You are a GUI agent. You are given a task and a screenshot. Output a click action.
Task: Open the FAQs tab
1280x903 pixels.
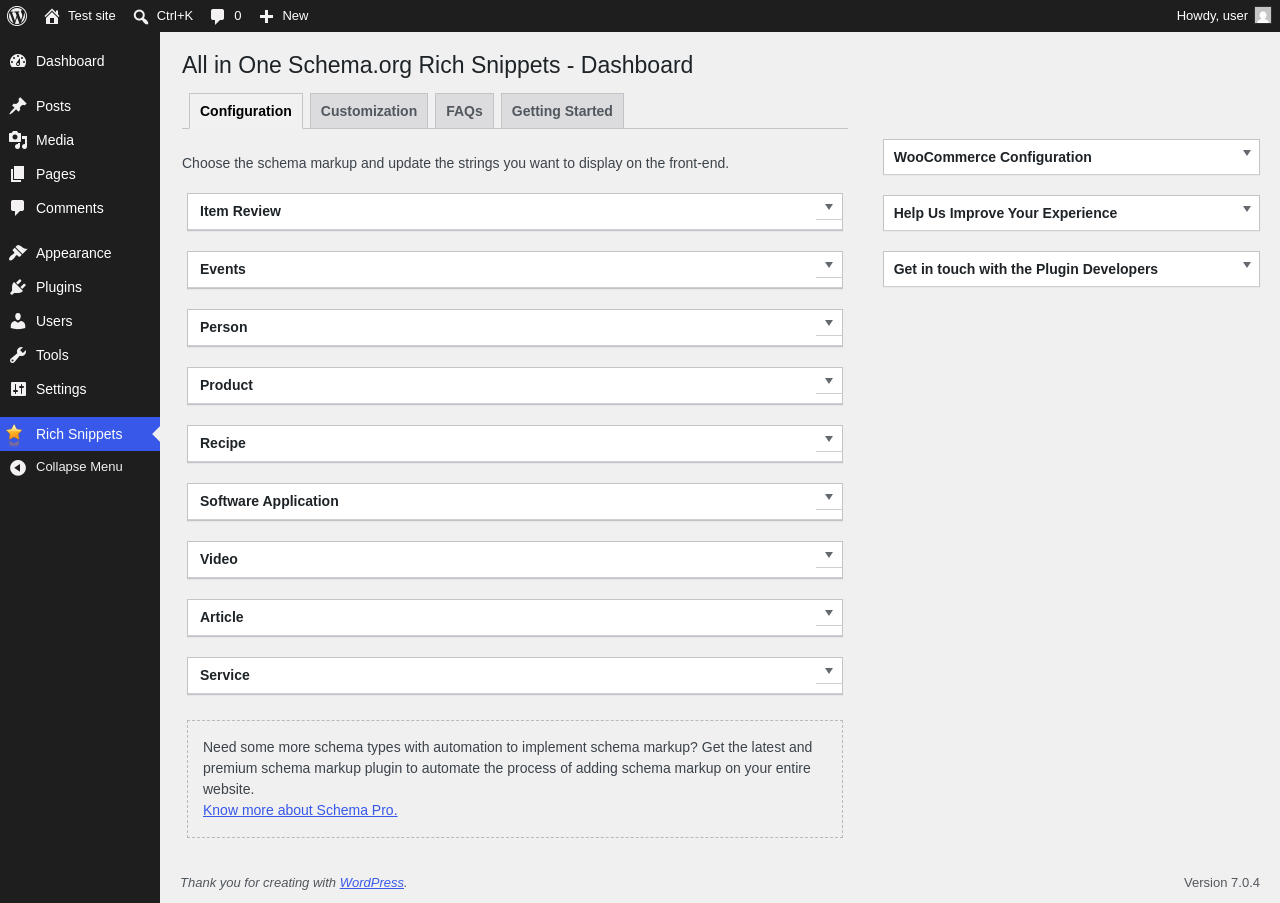click(464, 111)
